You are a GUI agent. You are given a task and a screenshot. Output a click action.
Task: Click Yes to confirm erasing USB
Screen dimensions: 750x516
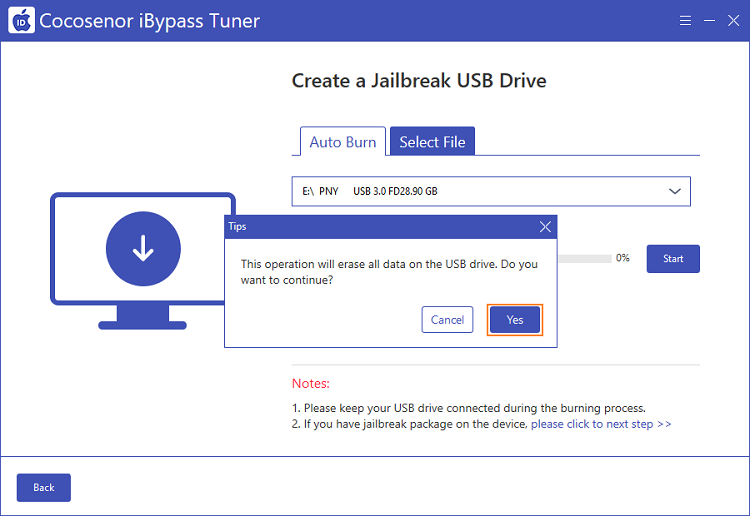(x=515, y=320)
